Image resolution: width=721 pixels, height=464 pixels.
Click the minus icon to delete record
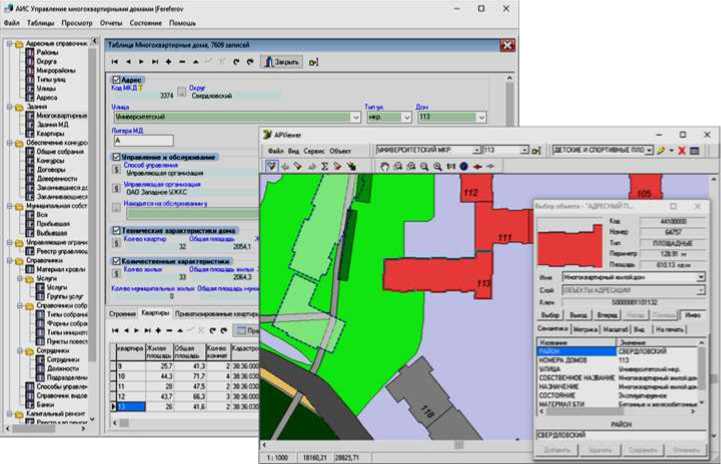(182, 61)
